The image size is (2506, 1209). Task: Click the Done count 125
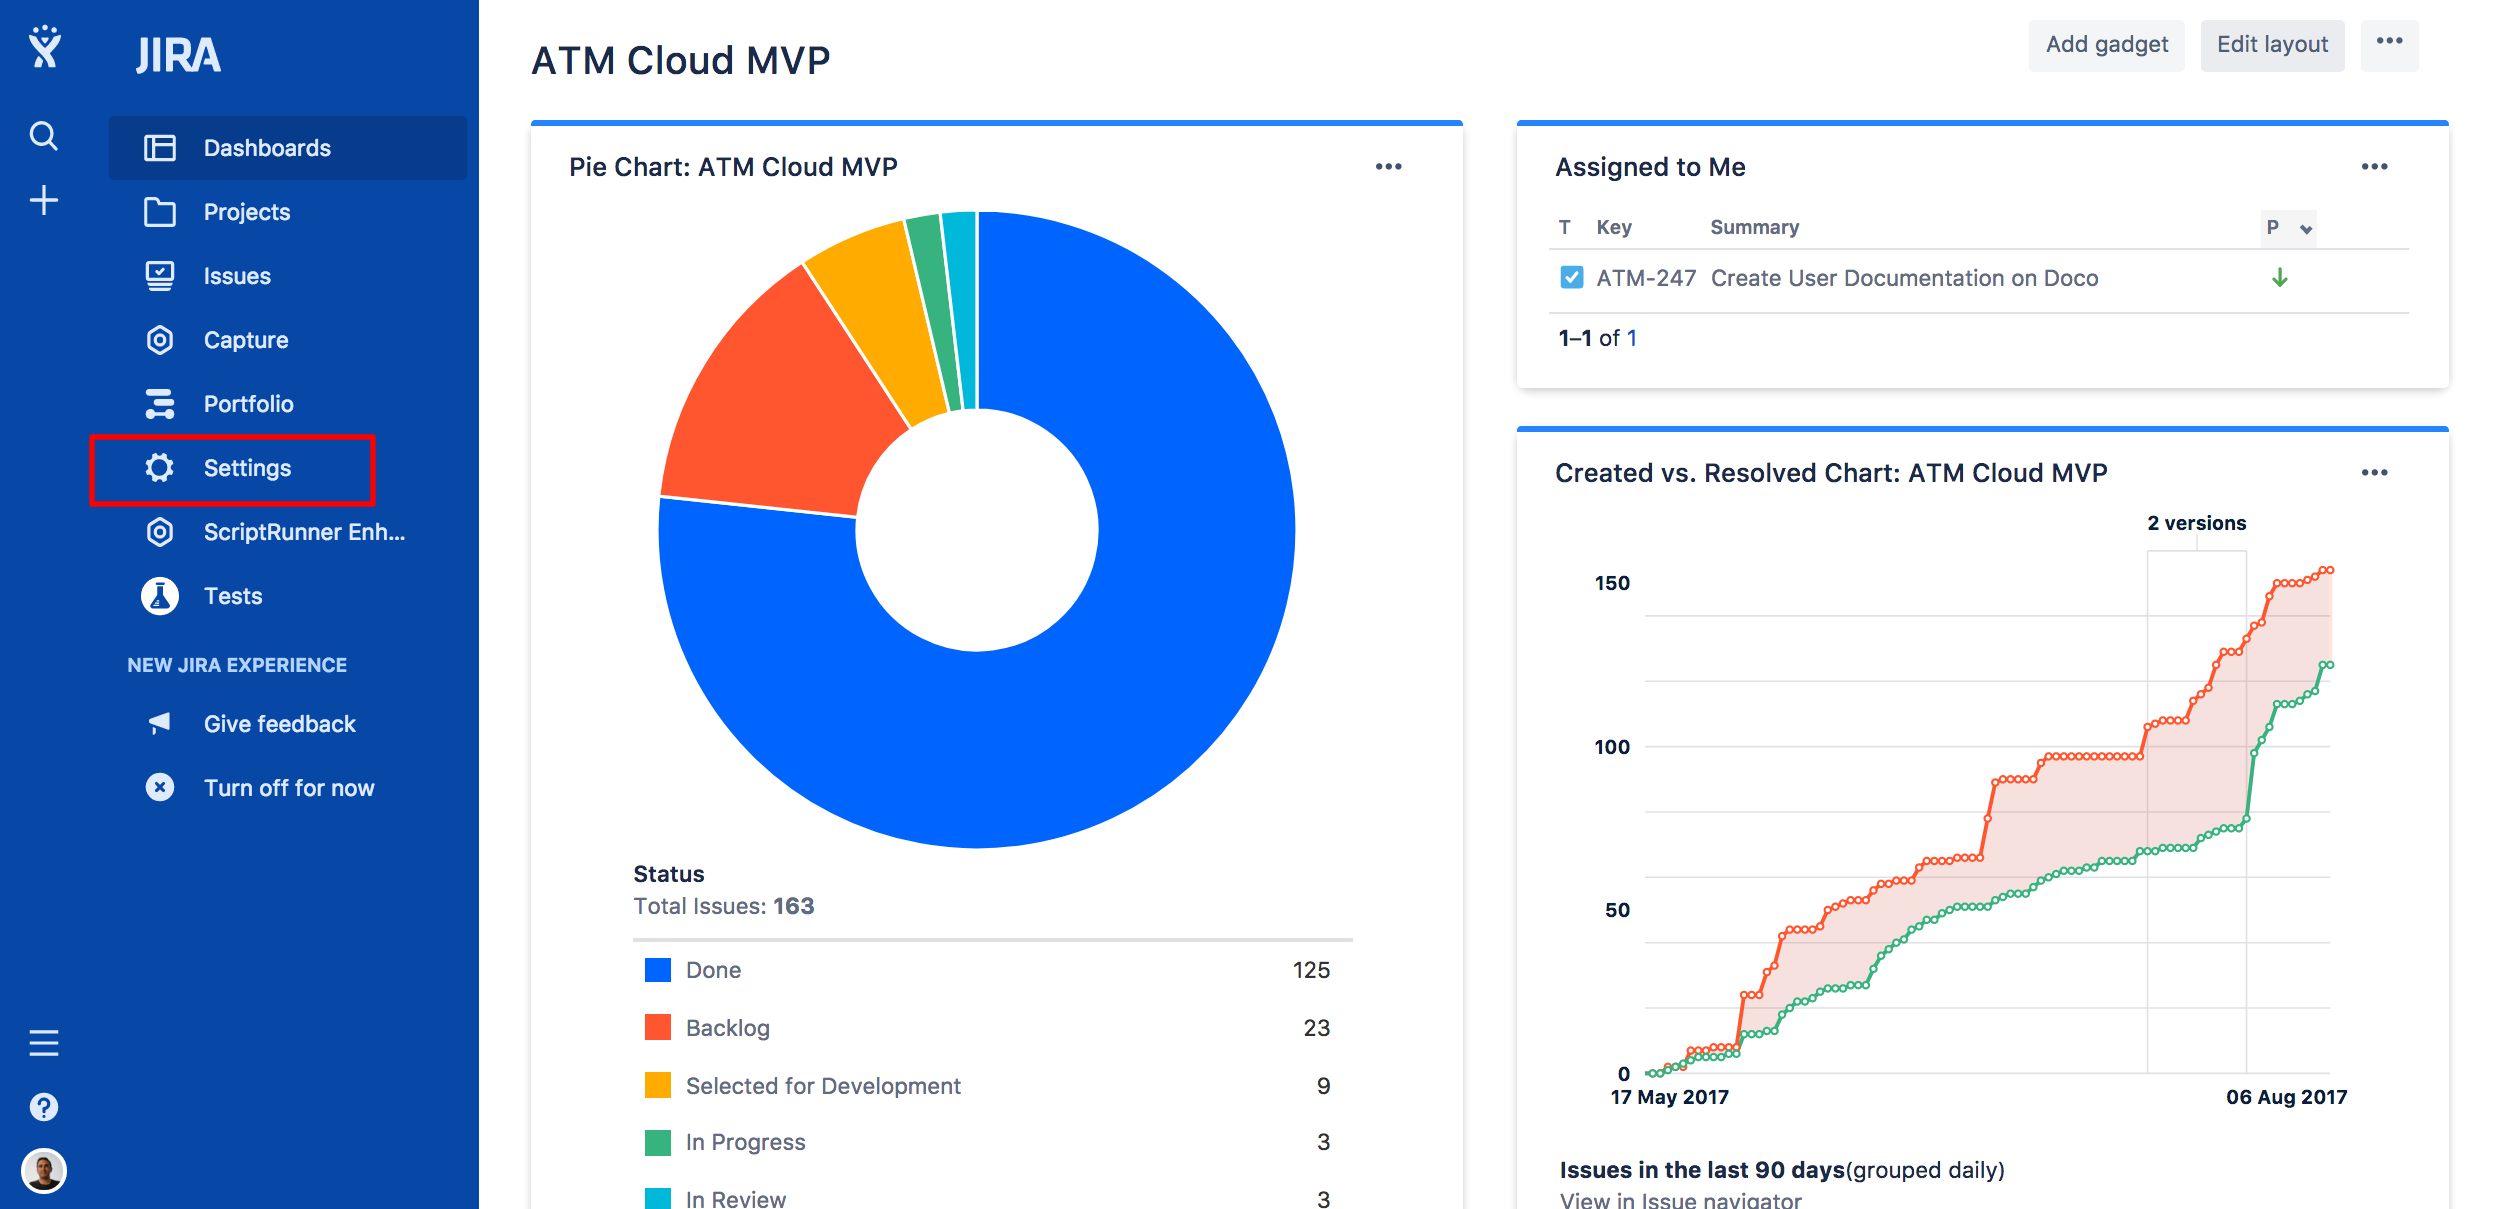click(1311, 970)
